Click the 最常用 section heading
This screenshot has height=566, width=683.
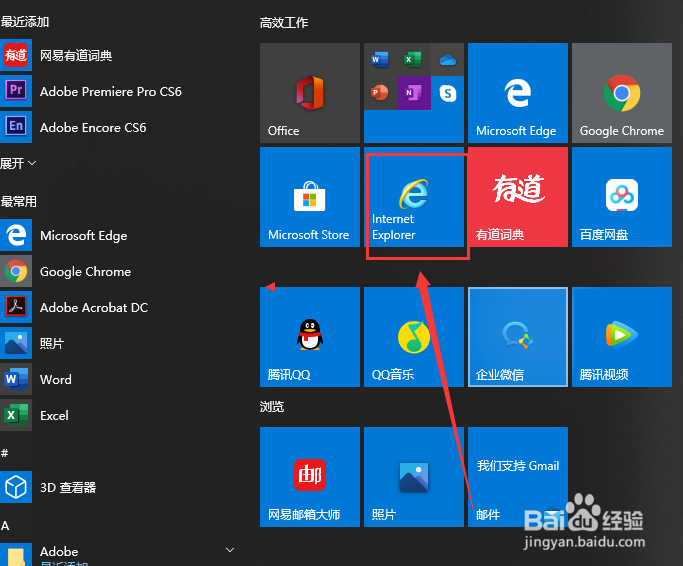[x=18, y=201]
